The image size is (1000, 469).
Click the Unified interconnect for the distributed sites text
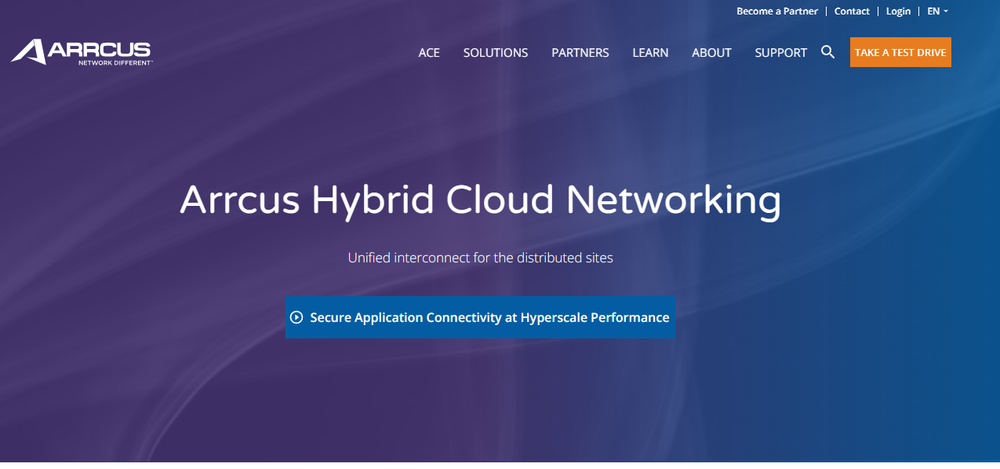[x=480, y=258]
